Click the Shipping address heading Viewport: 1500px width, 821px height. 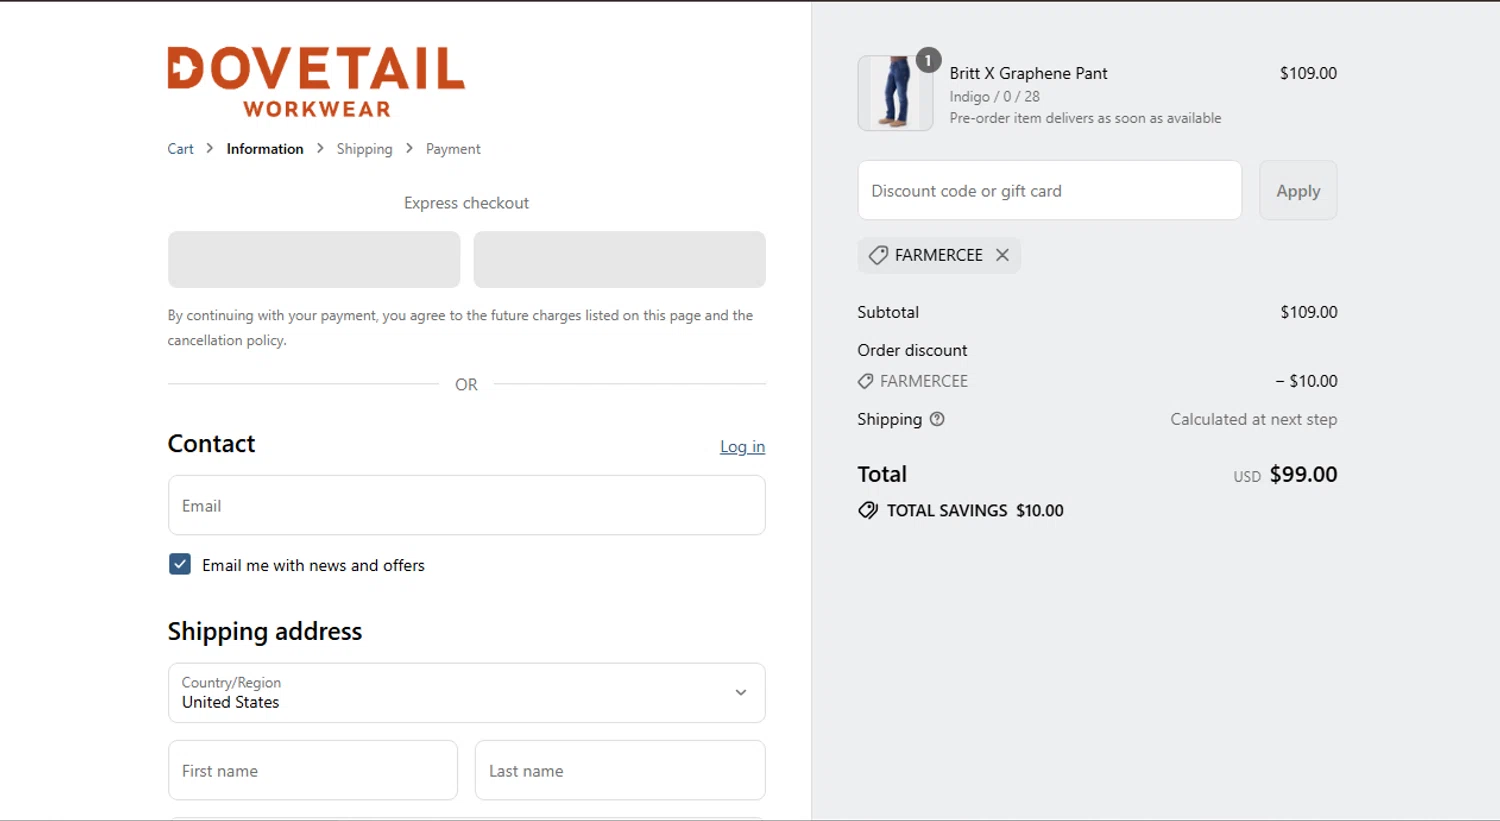265,631
